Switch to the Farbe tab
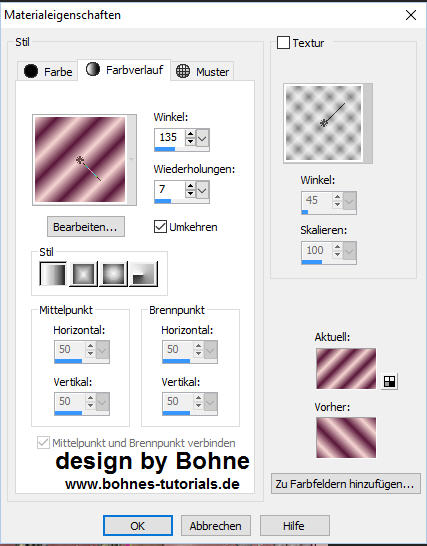 tap(48, 71)
